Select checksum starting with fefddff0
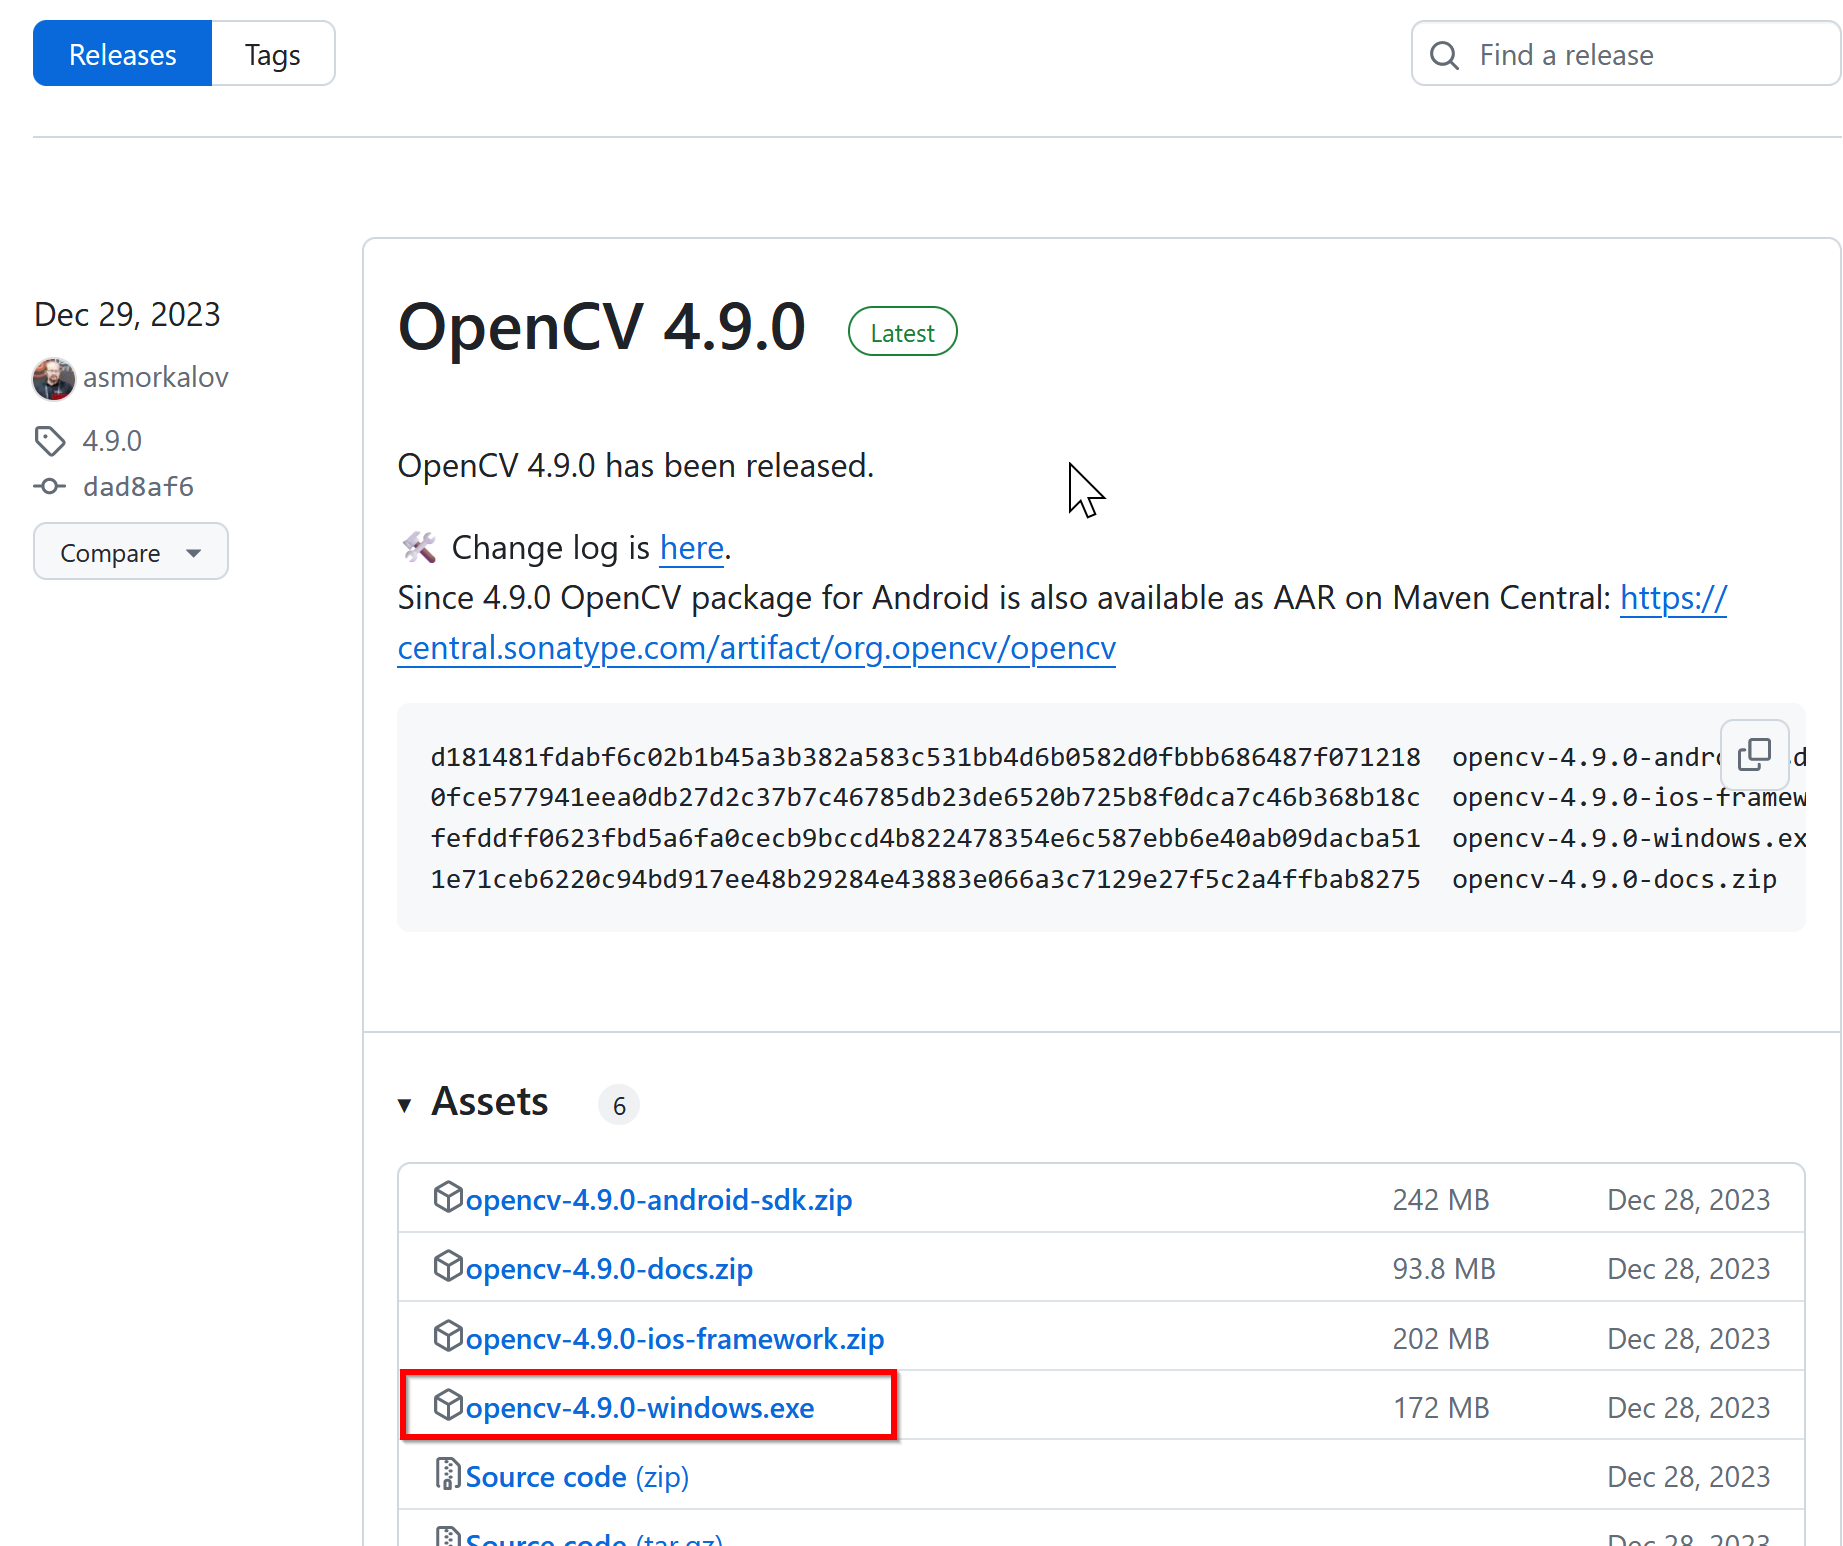Screen dimensions: 1843x1546 click(x=925, y=838)
